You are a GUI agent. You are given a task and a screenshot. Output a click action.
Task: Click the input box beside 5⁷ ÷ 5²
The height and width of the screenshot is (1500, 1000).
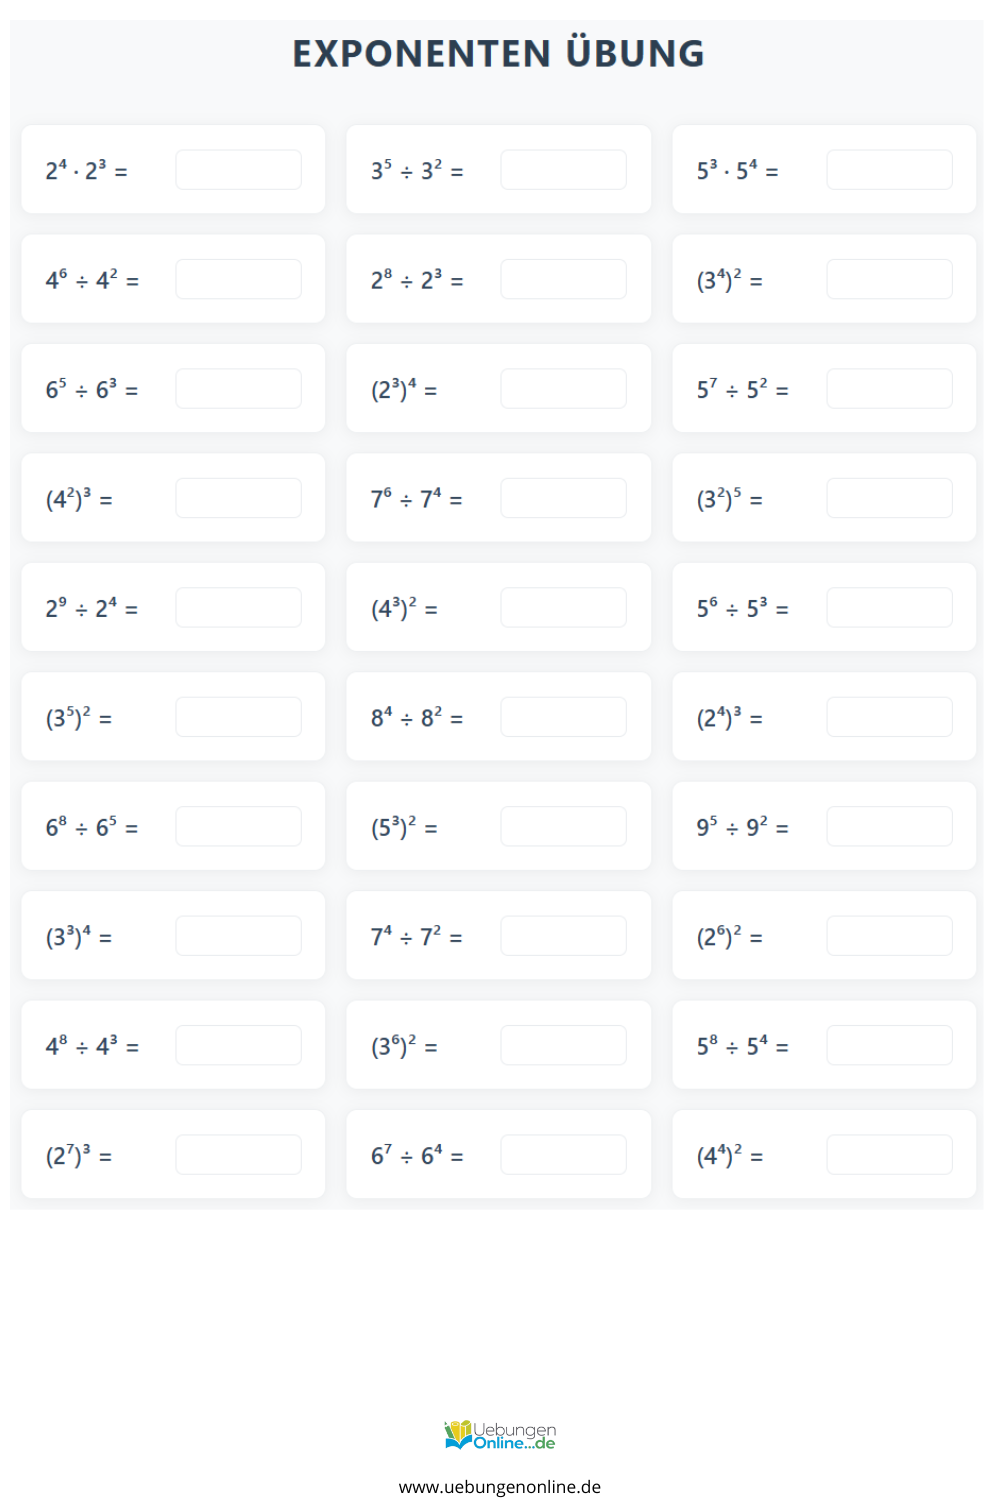tap(889, 389)
